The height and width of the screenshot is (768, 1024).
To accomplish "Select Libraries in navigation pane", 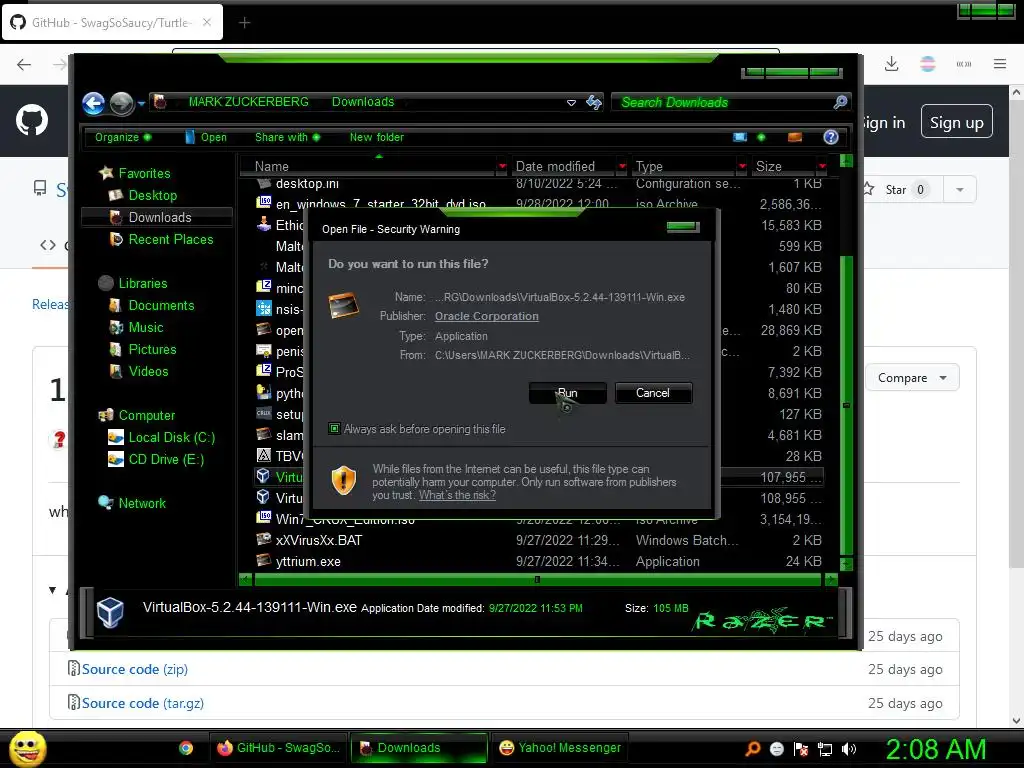I will pyautogui.click(x=142, y=283).
